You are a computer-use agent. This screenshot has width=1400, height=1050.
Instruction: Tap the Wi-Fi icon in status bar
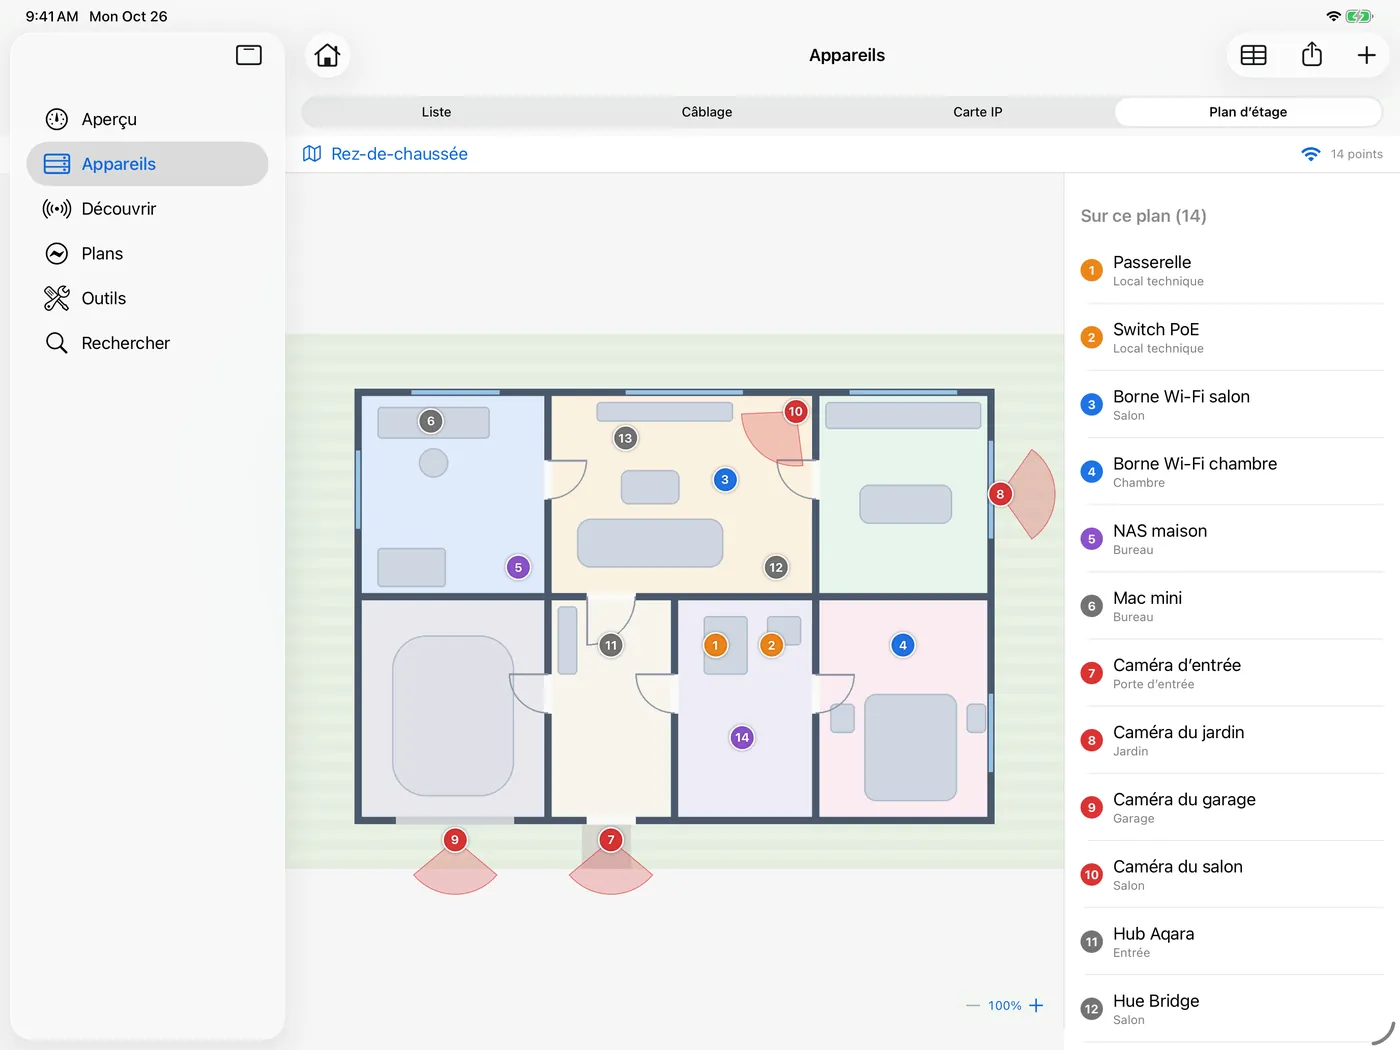coord(1333,16)
